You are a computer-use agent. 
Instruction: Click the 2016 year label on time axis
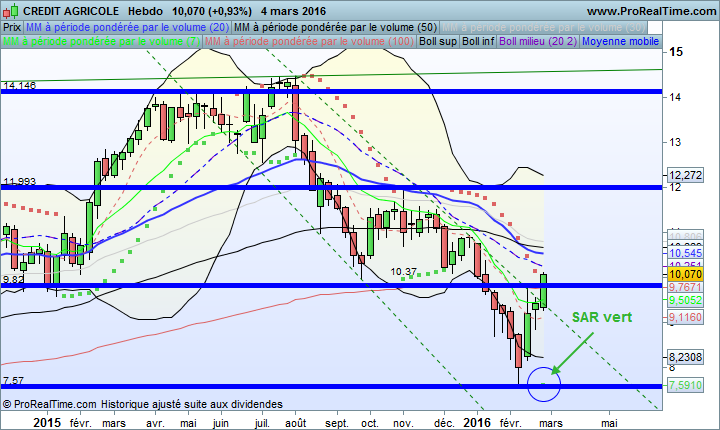pos(477,422)
